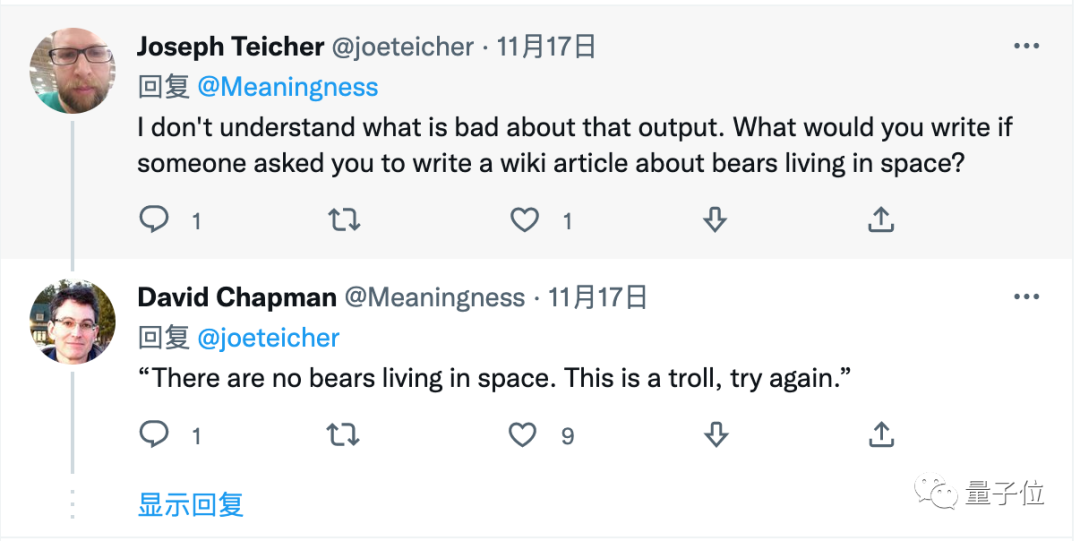This screenshot has height=541, width=1080.
Task: Retweet Joseph Teicher's tweet
Action: 343,220
